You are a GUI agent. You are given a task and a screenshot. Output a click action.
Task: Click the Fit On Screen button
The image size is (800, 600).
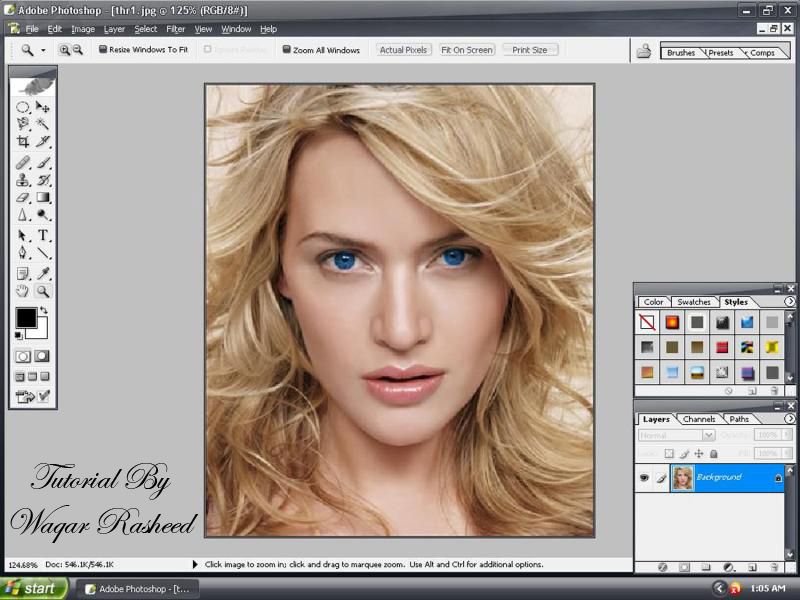coord(467,50)
